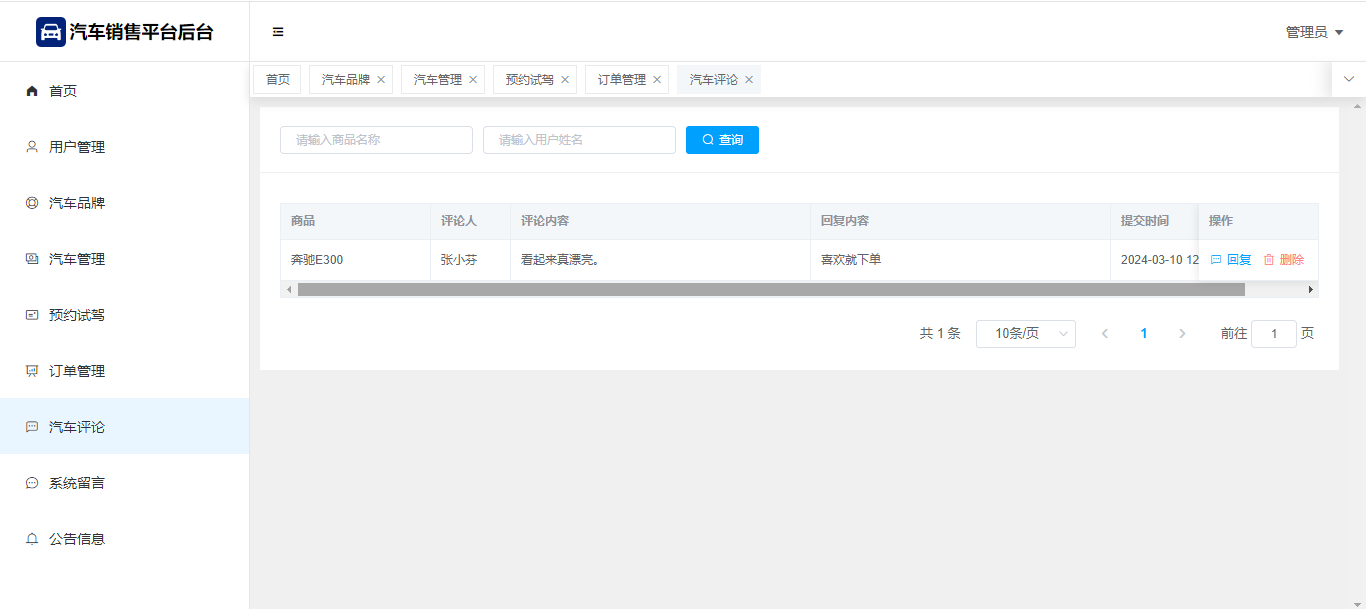
Task: Click the 评论人 column header
Action: (470, 221)
